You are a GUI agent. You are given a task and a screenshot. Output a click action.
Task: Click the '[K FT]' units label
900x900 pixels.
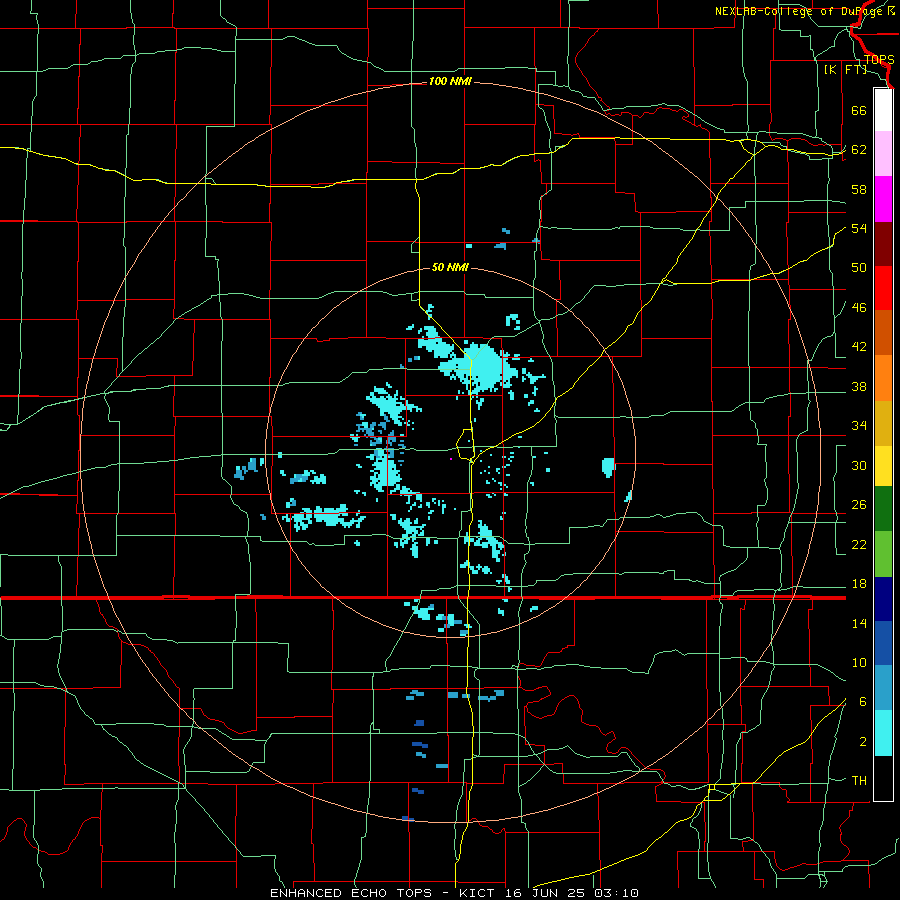(x=845, y=69)
